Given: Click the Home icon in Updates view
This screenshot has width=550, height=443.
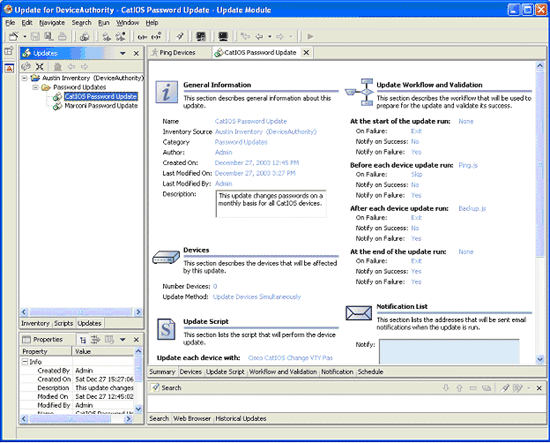Looking at the screenshot, I should coord(58,66).
